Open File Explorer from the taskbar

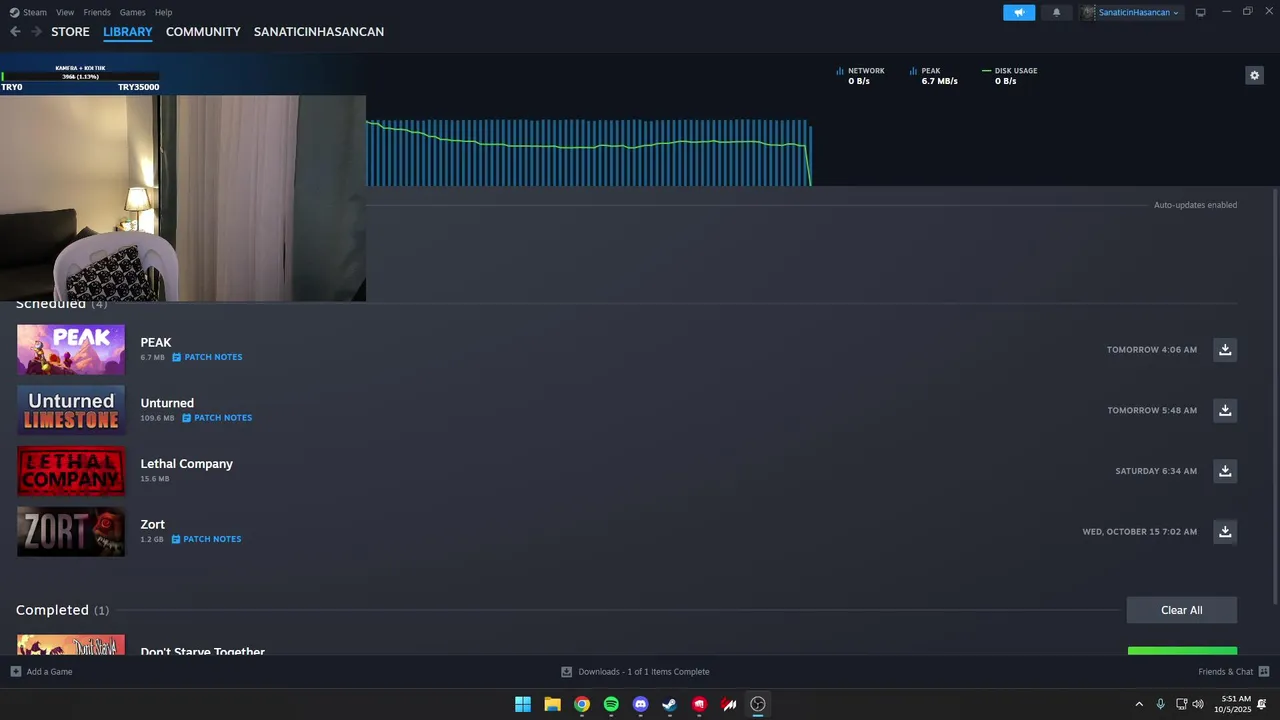(552, 704)
